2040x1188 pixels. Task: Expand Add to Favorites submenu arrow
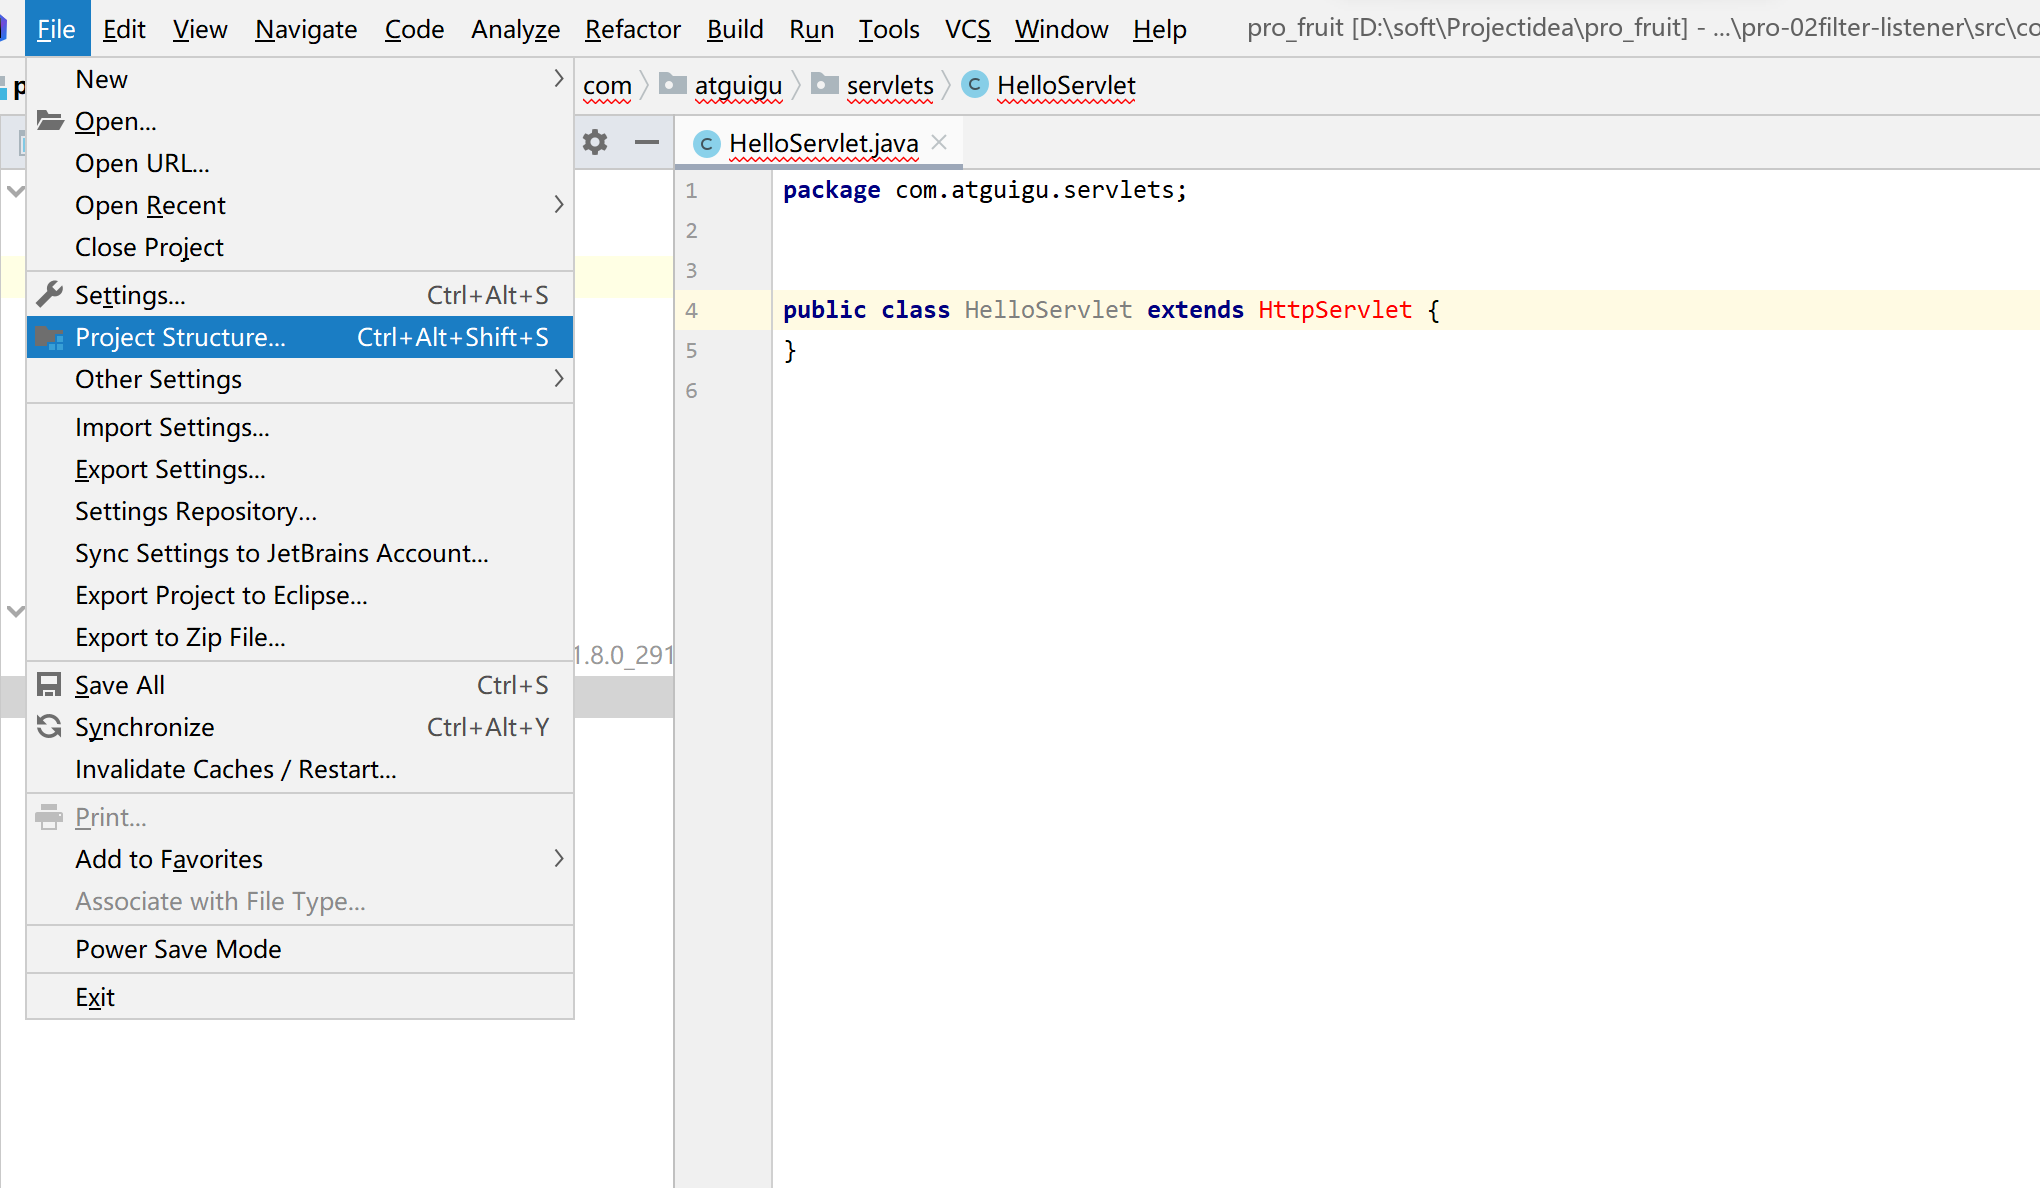559,858
